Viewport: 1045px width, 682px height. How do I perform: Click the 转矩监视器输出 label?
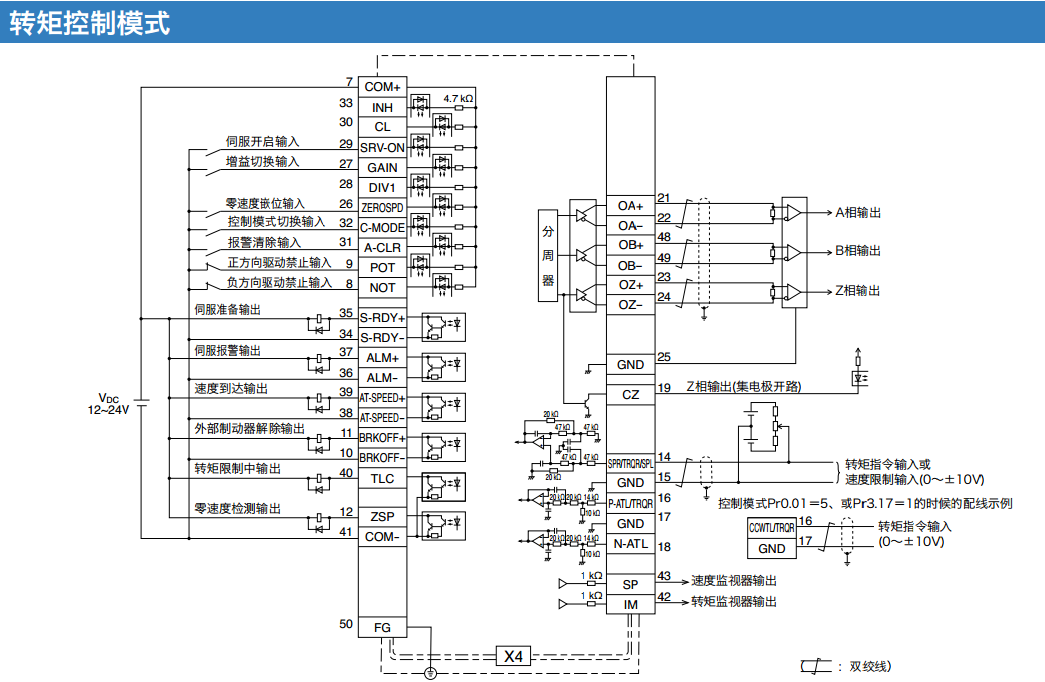[x=734, y=601]
